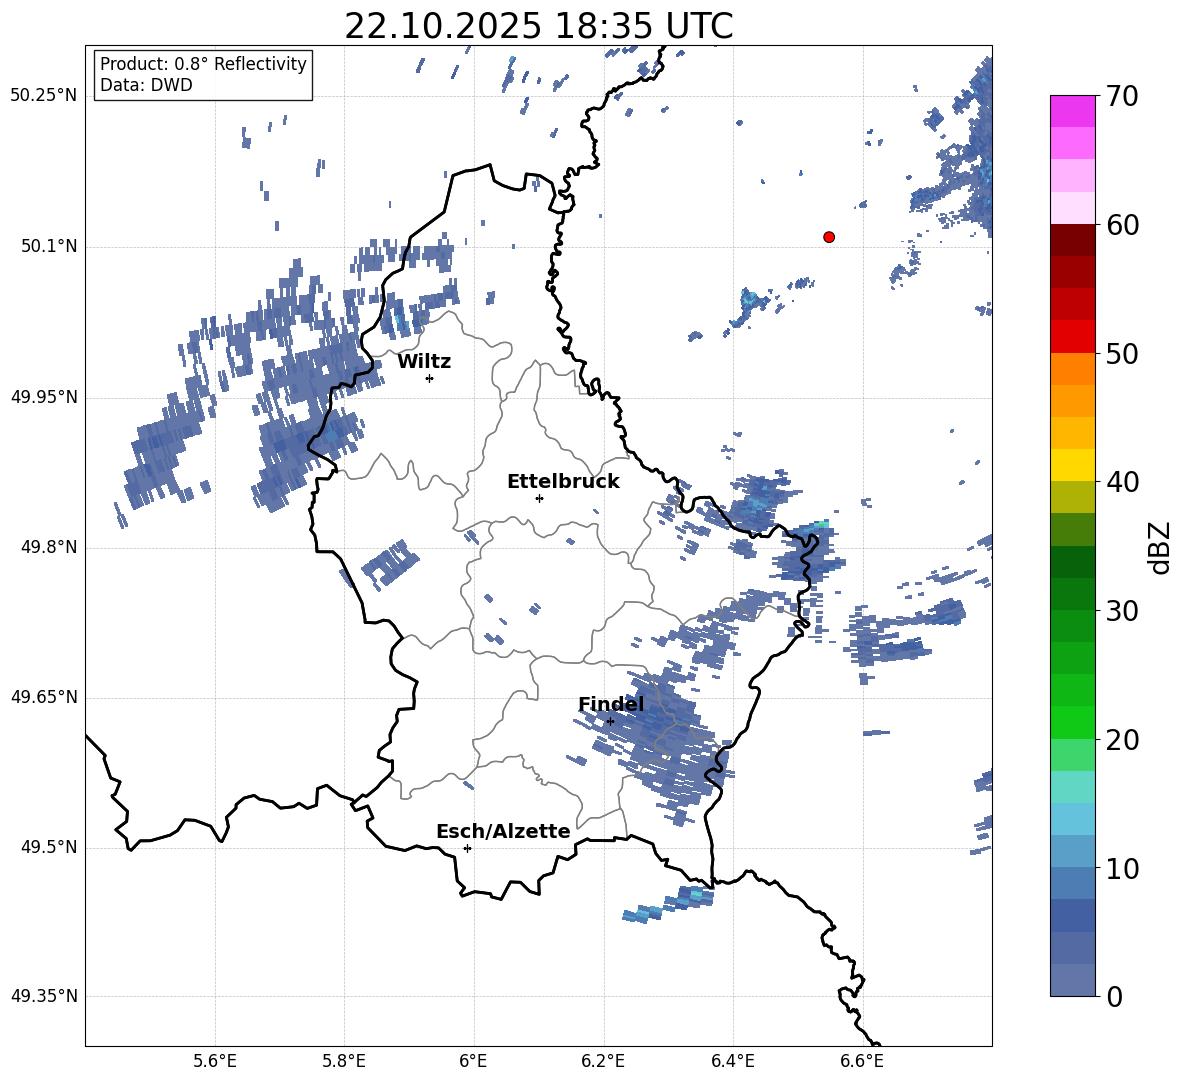Viewport: 1184px width, 1081px height.
Task: Click the cross marker below Esch/Alzette
Action: 467,848
